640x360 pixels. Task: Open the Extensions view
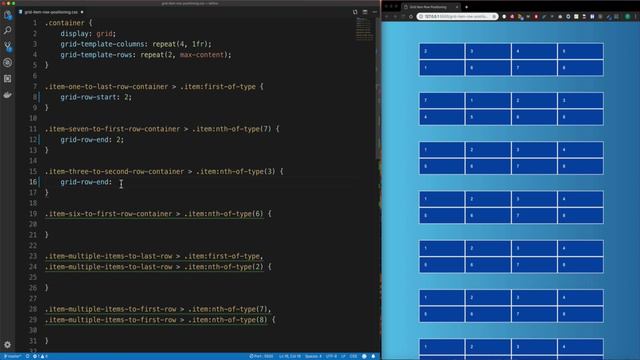(7, 78)
